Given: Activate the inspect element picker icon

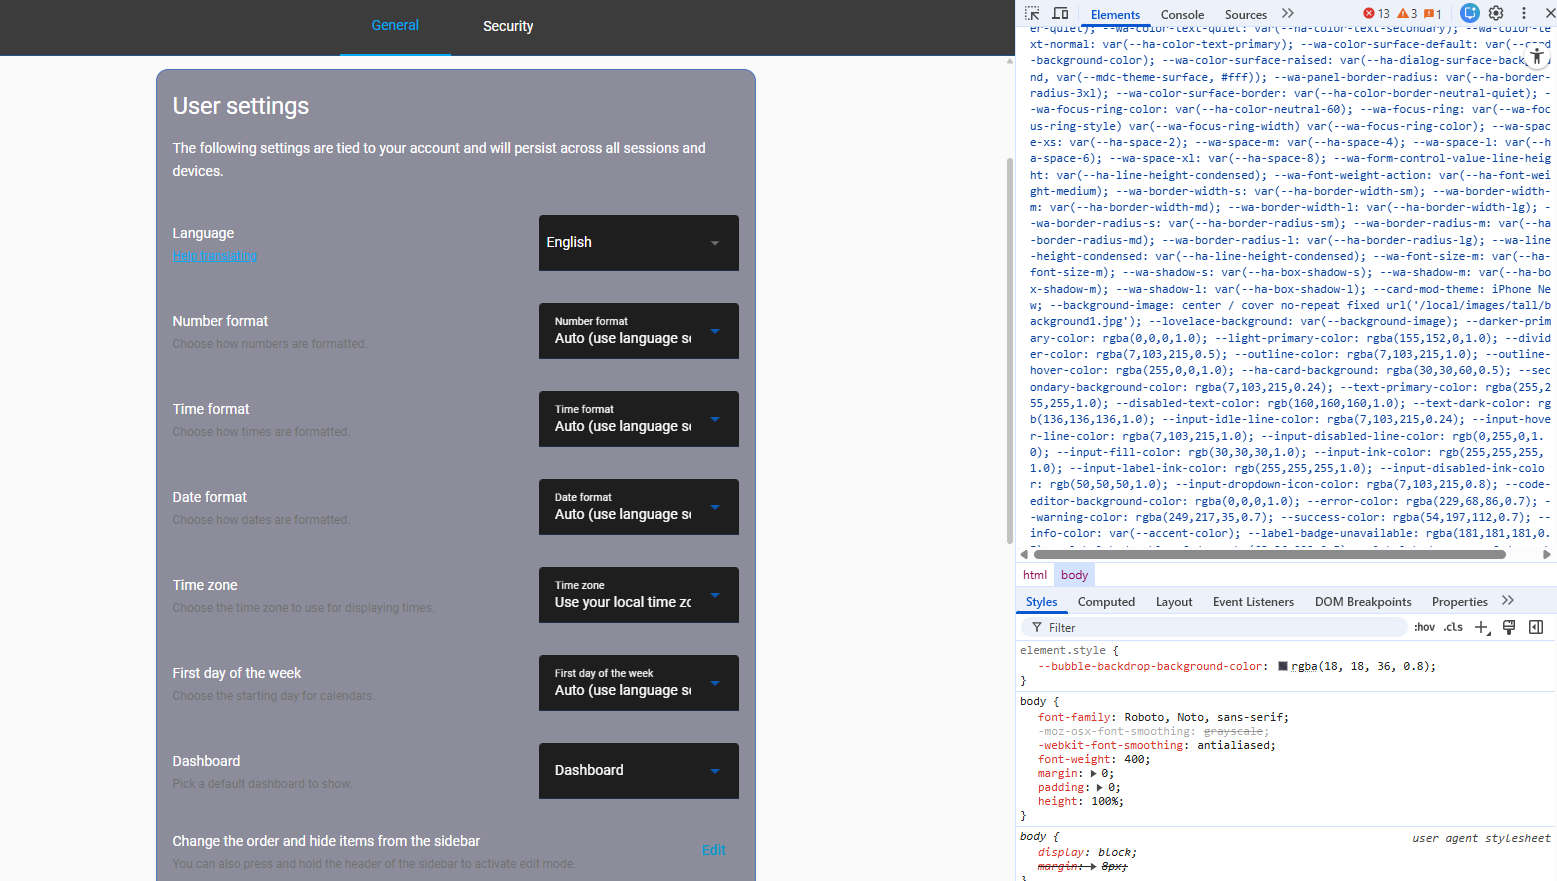Looking at the screenshot, I should pos(1032,13).
